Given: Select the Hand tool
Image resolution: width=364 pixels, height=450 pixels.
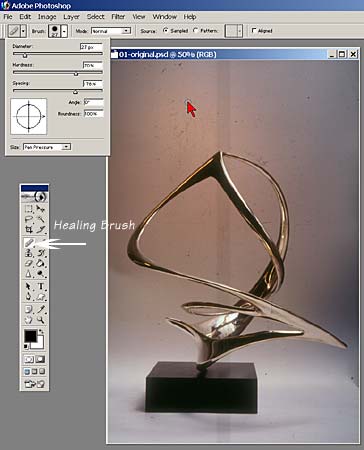Looking at the screenshot, I should 29,320.
